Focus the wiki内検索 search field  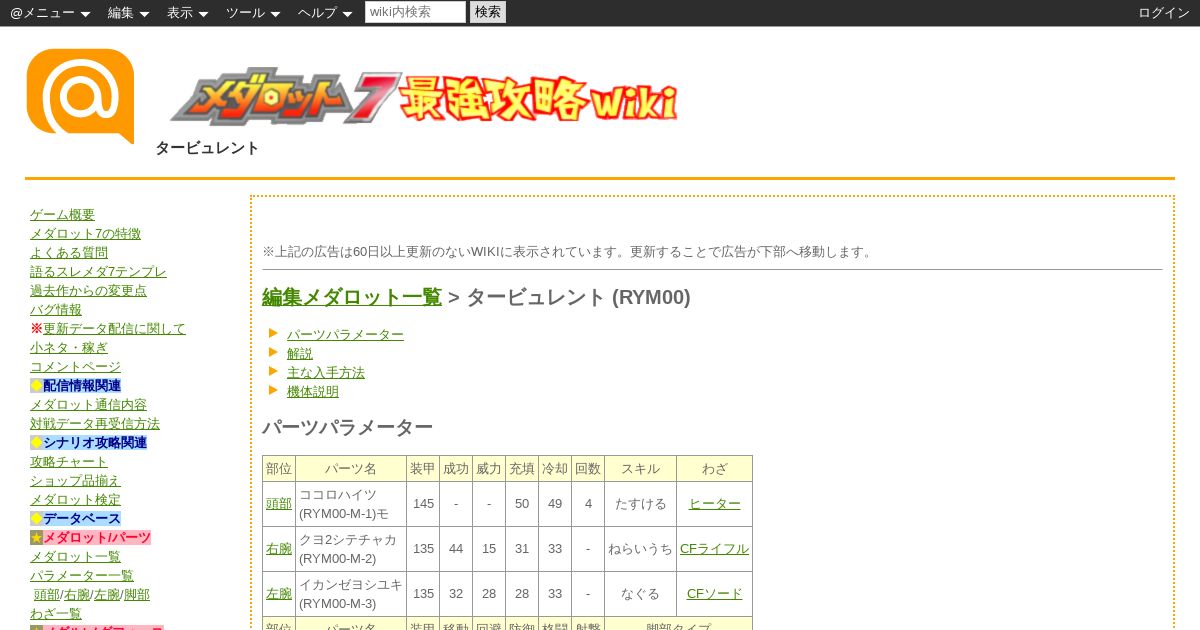tap(415, 12)
